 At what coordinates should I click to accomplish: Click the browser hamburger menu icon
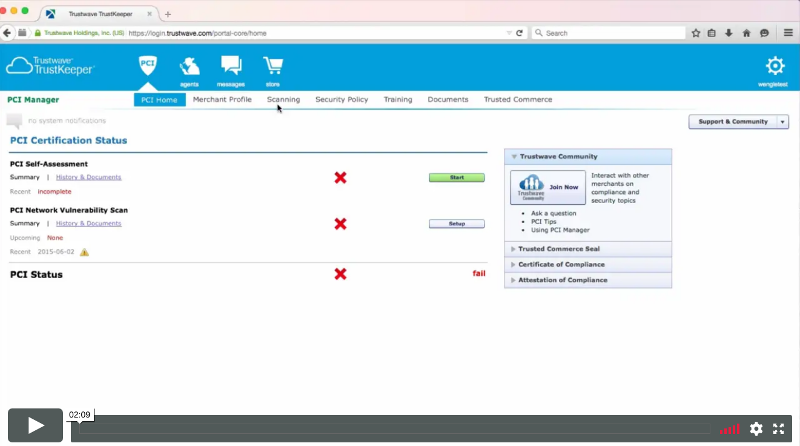click(x=783, y=32)
